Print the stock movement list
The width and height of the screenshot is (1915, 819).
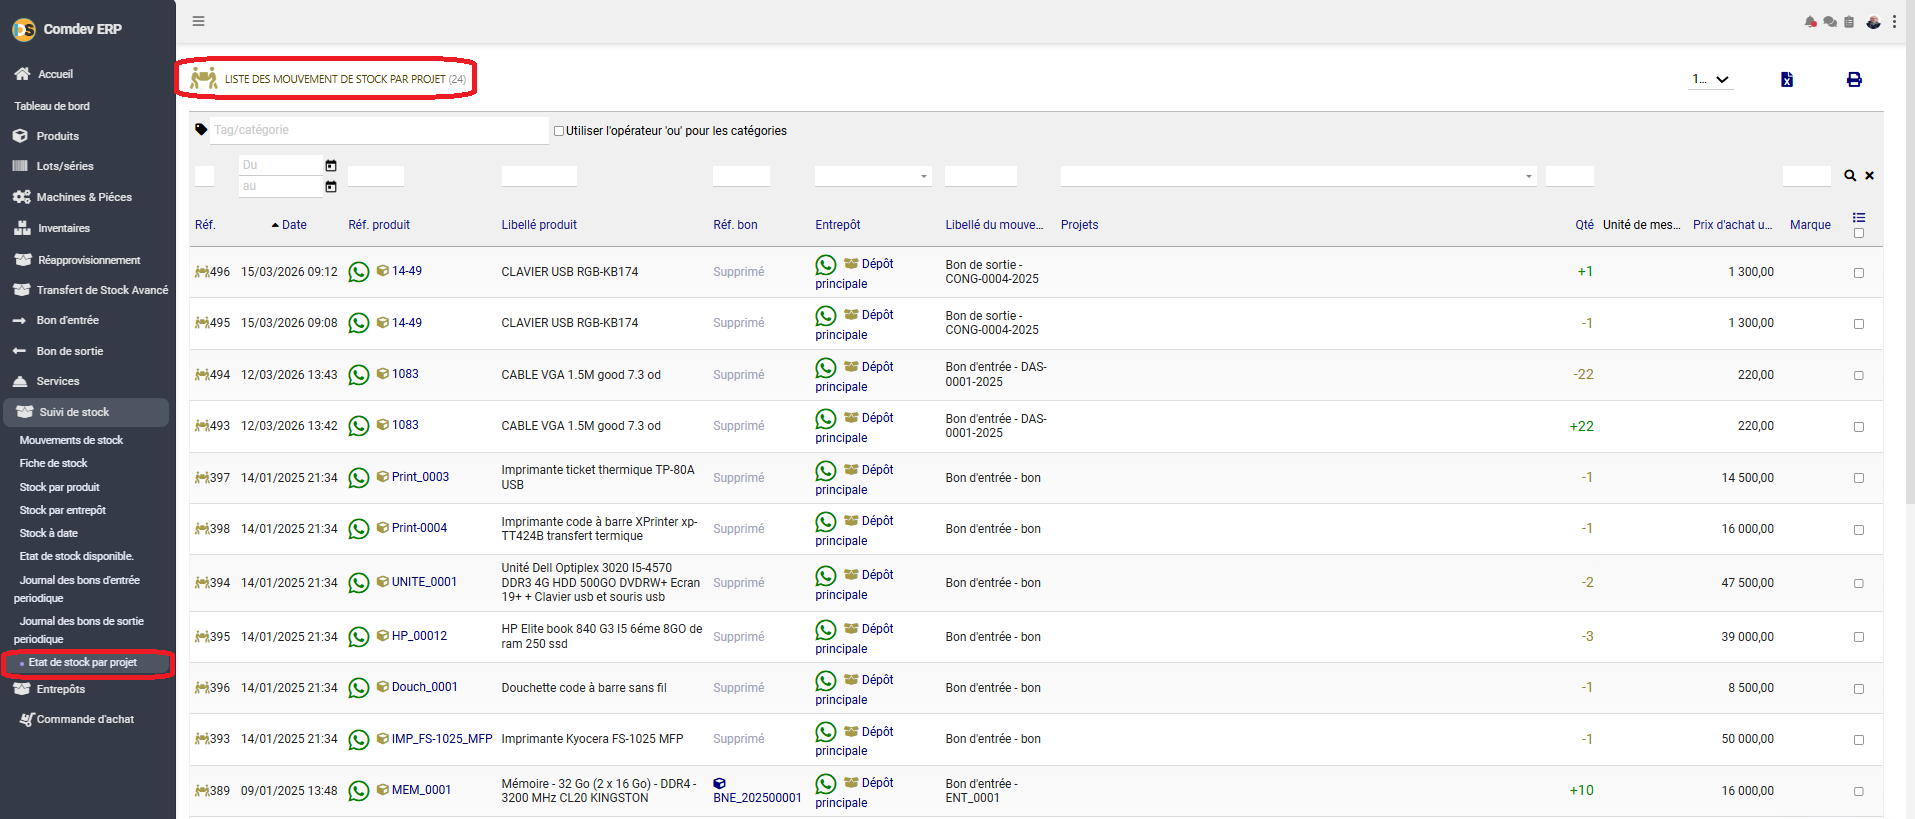click(1854, 79)
